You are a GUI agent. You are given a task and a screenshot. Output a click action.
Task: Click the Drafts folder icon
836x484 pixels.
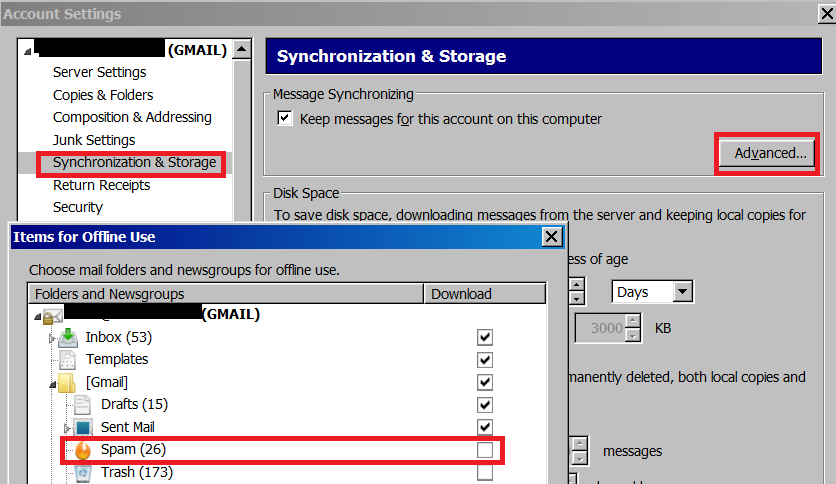tap(84, 405)
